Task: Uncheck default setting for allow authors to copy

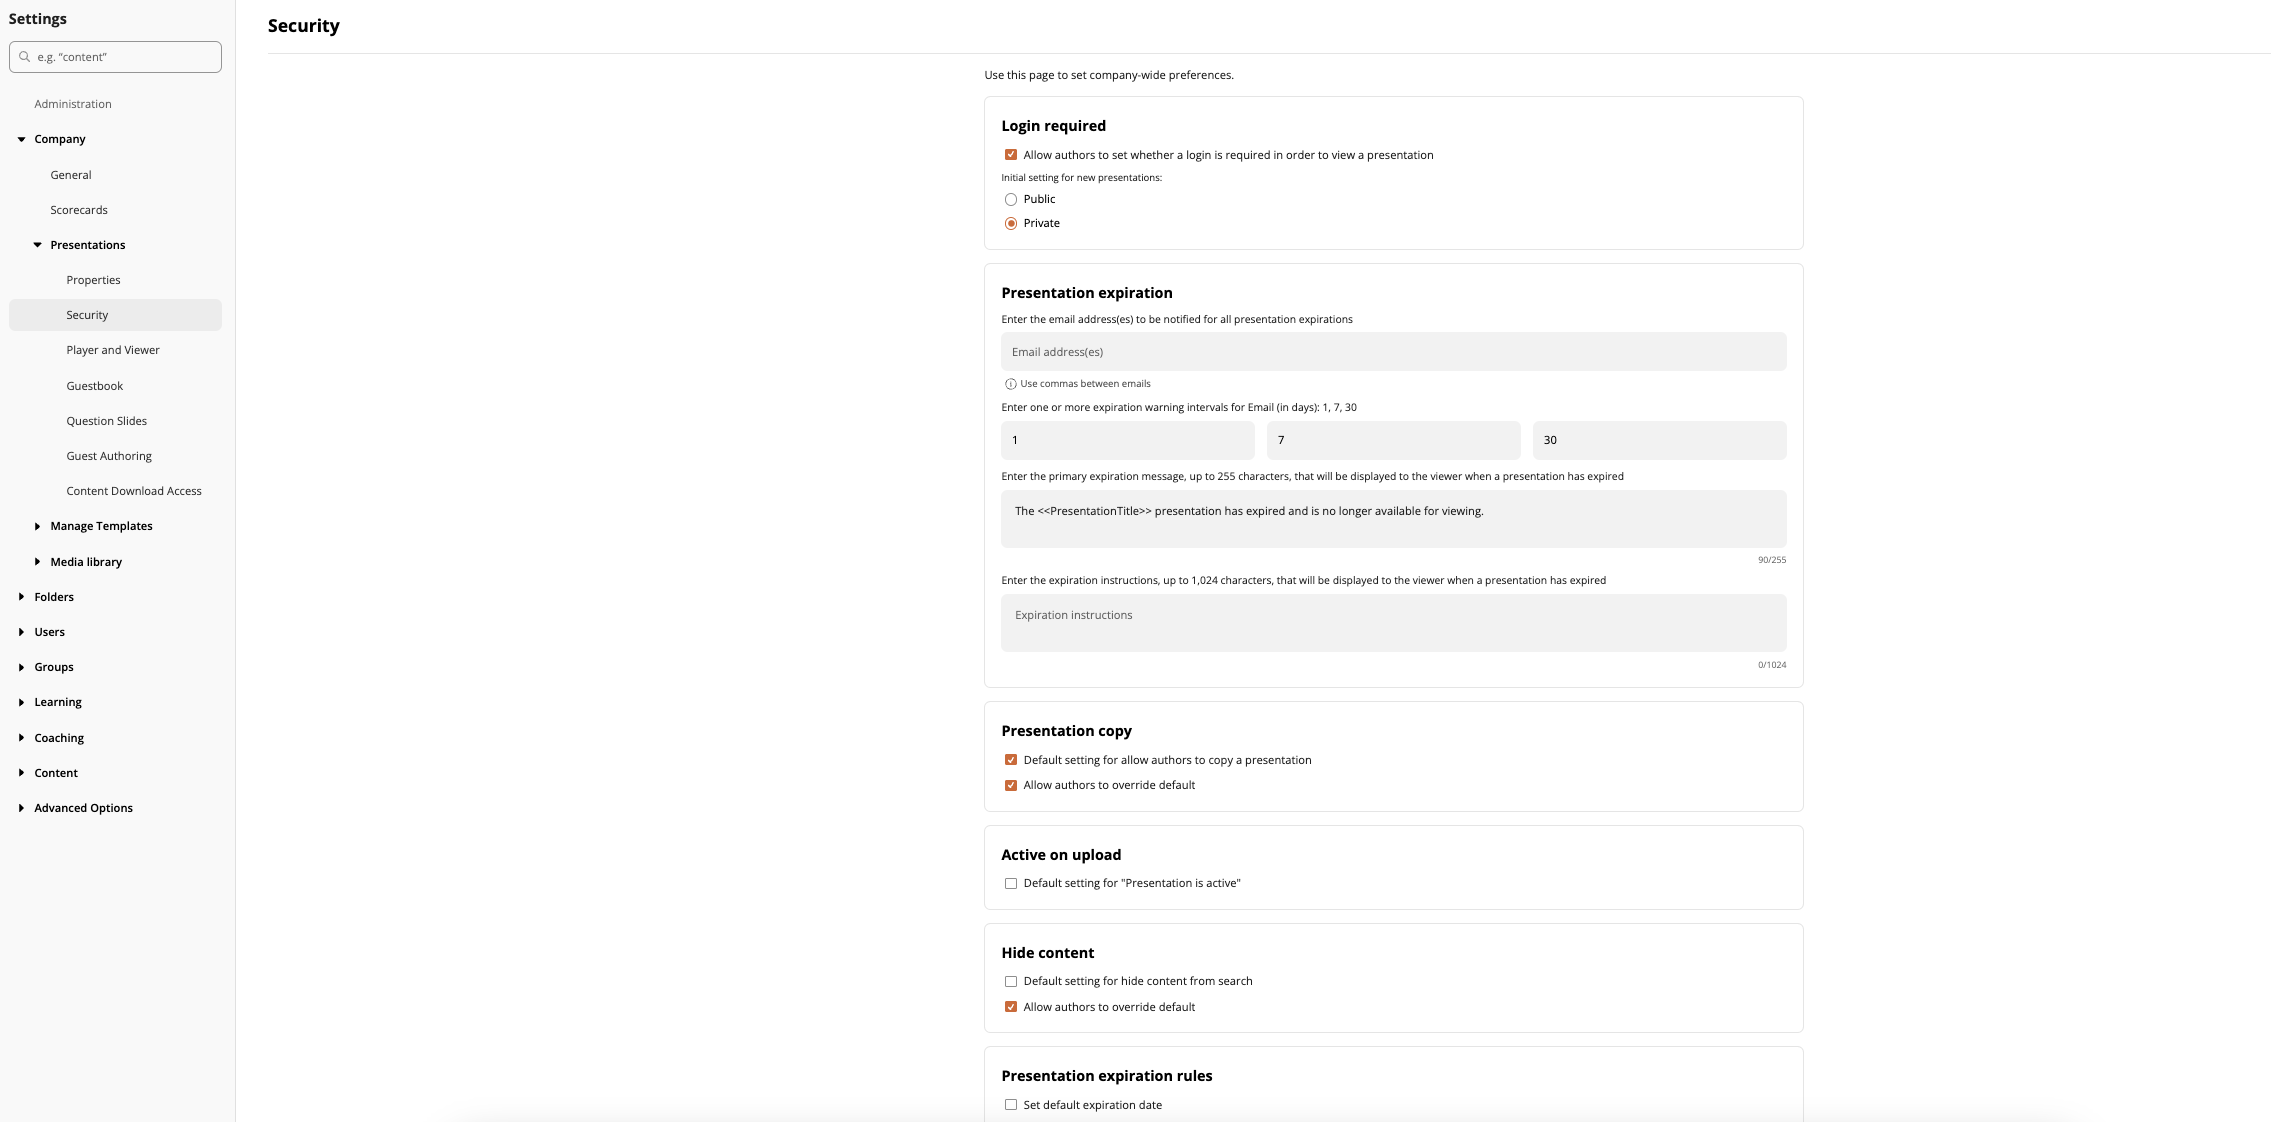Action: (x=1010, y=760)
